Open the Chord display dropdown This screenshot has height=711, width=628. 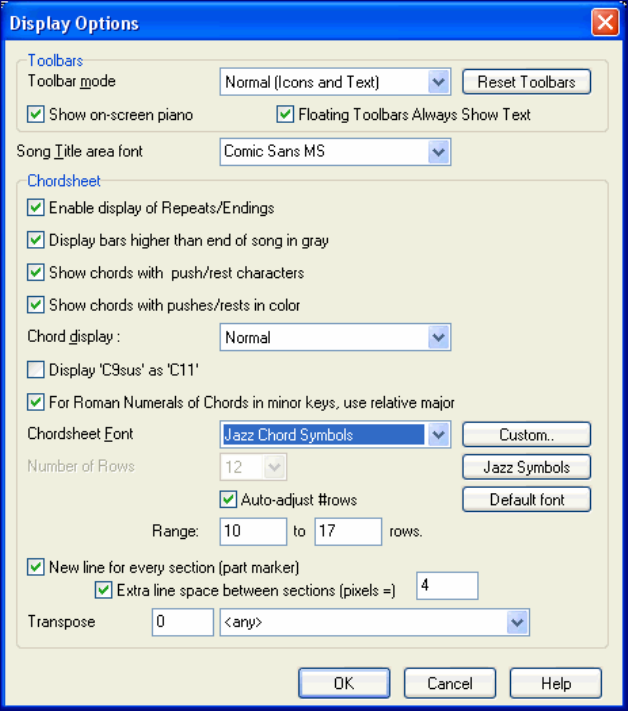tap(438, 338)
